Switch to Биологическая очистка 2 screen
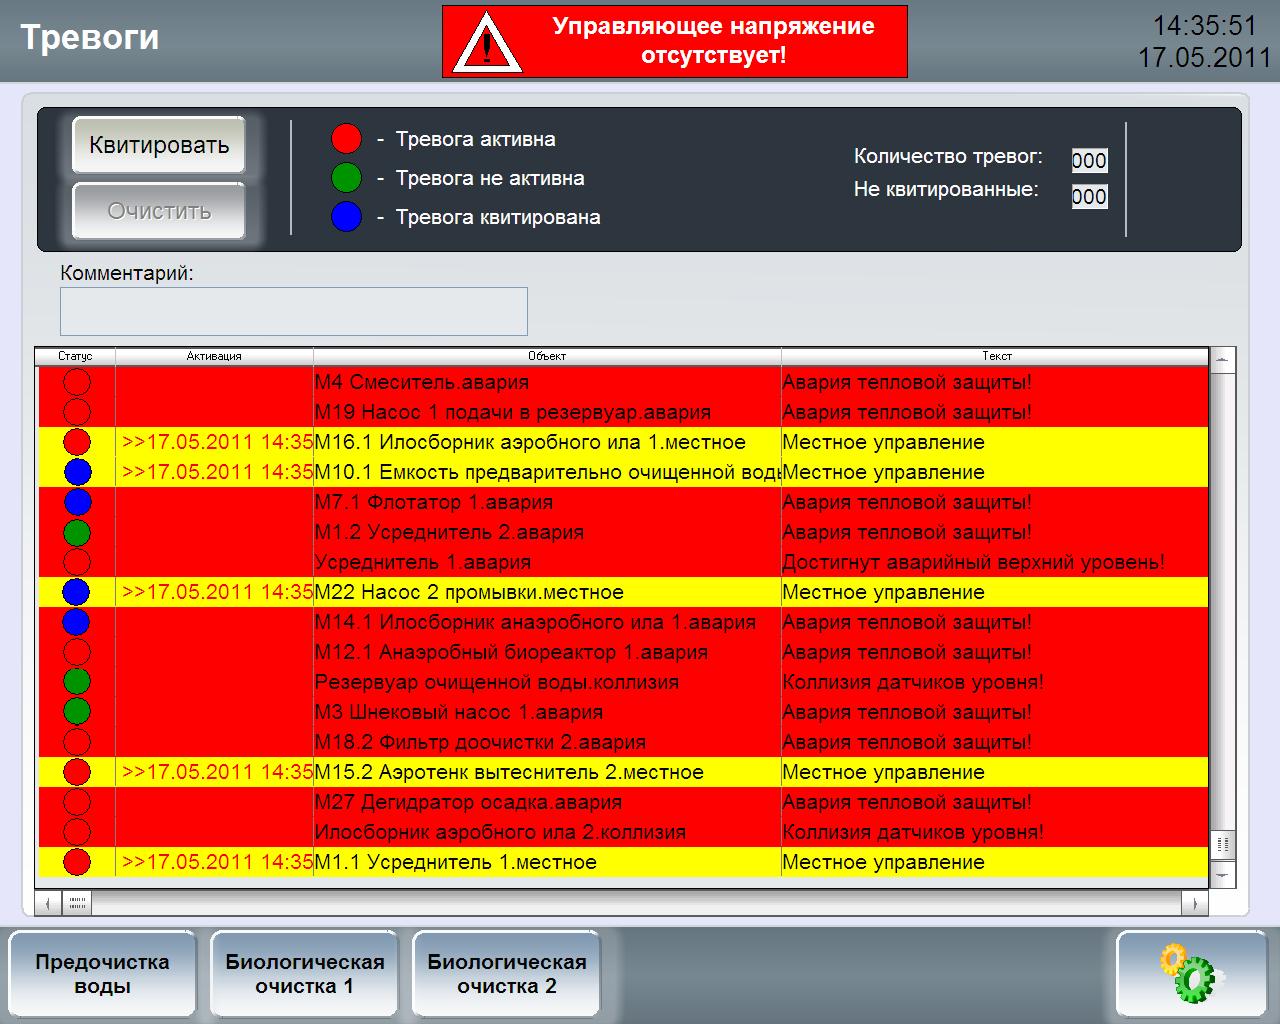 pos(506,974)
